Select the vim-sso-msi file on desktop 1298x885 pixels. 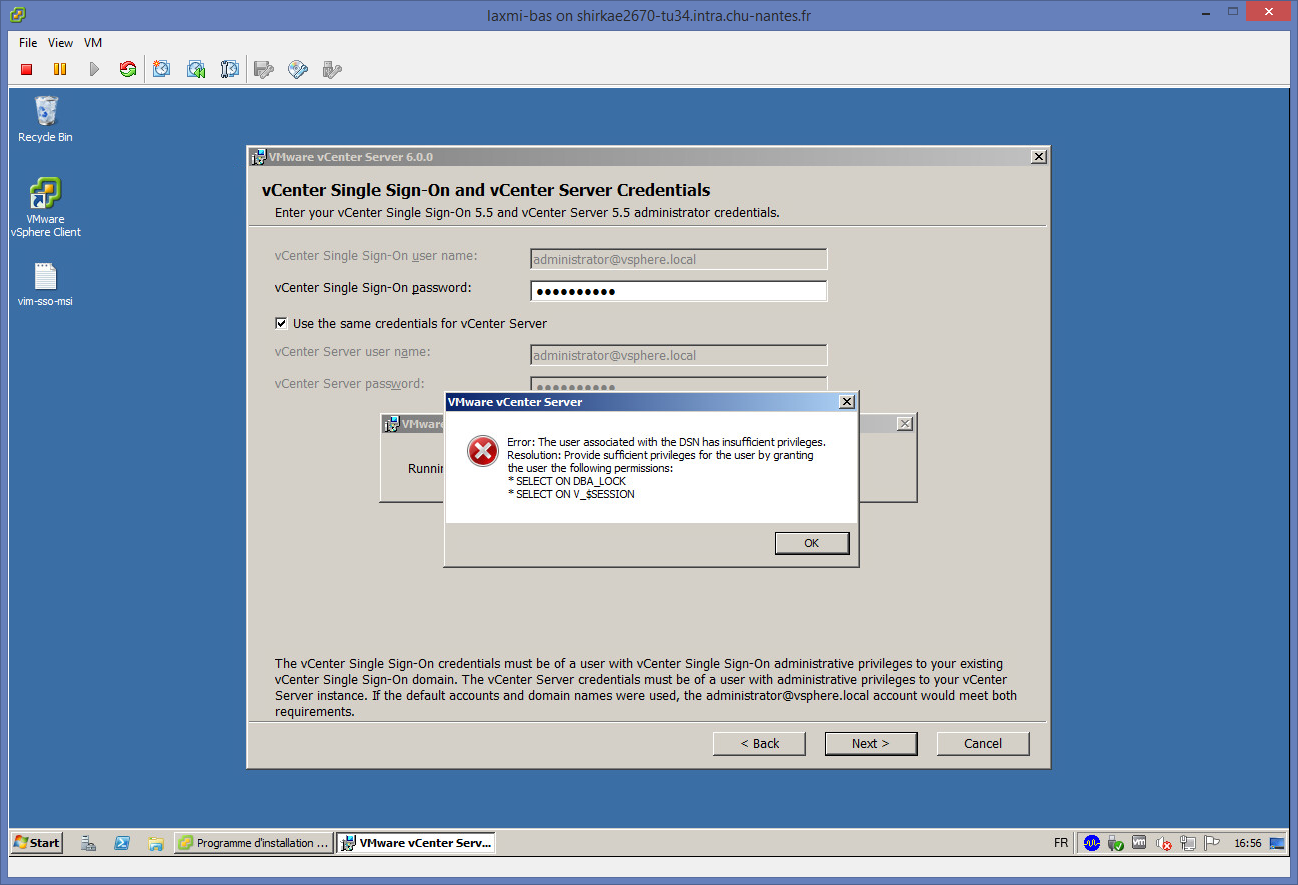(45, 284)
